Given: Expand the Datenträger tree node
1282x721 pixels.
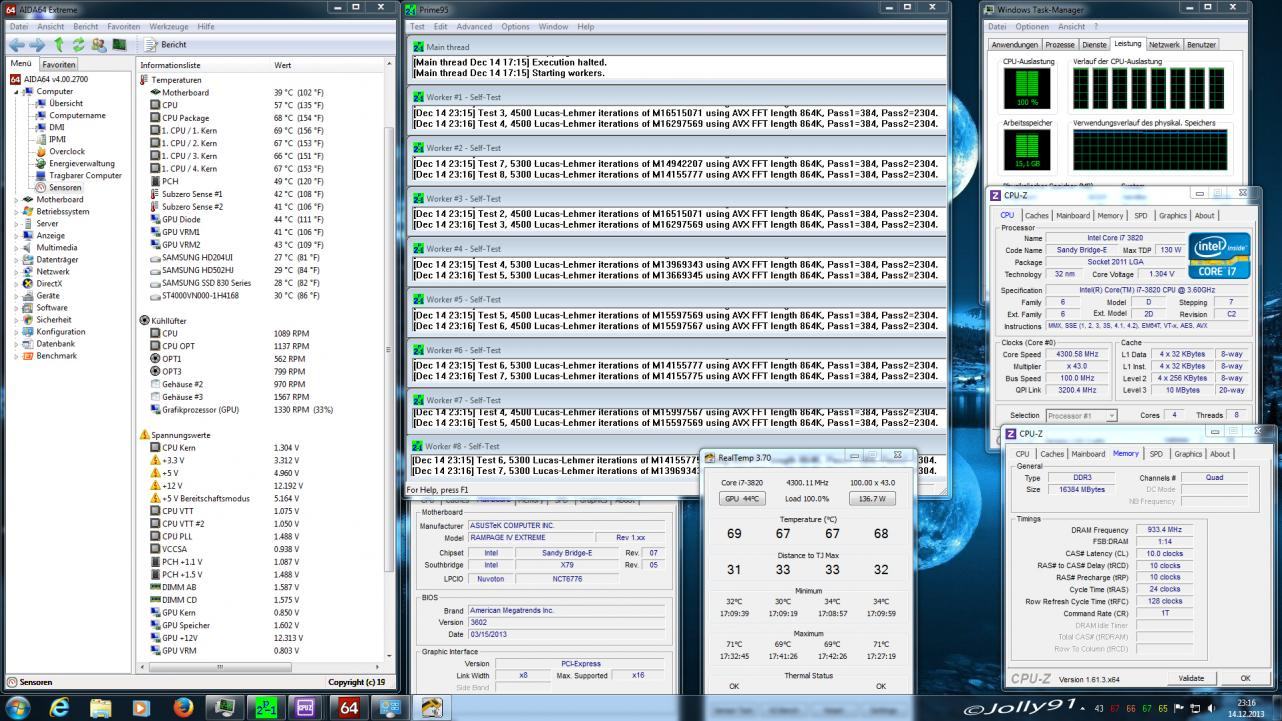Looking at the screenshot, I should (x=16, y=259).
